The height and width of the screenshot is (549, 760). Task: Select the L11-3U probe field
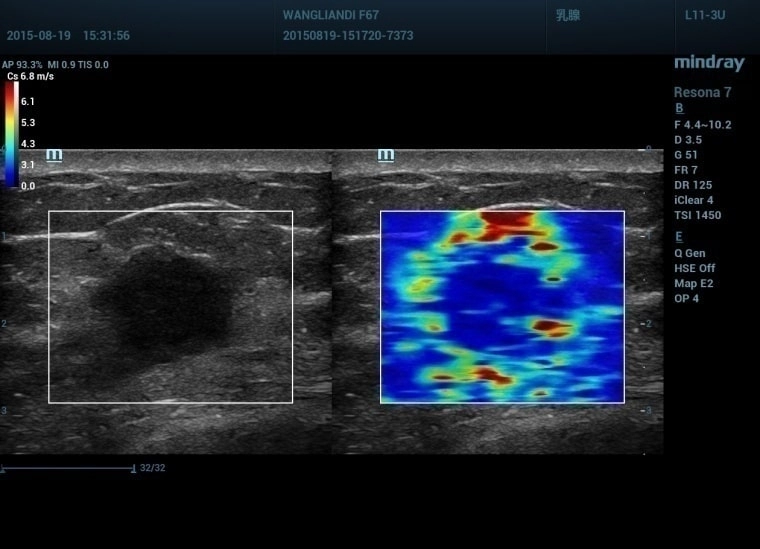706,16
